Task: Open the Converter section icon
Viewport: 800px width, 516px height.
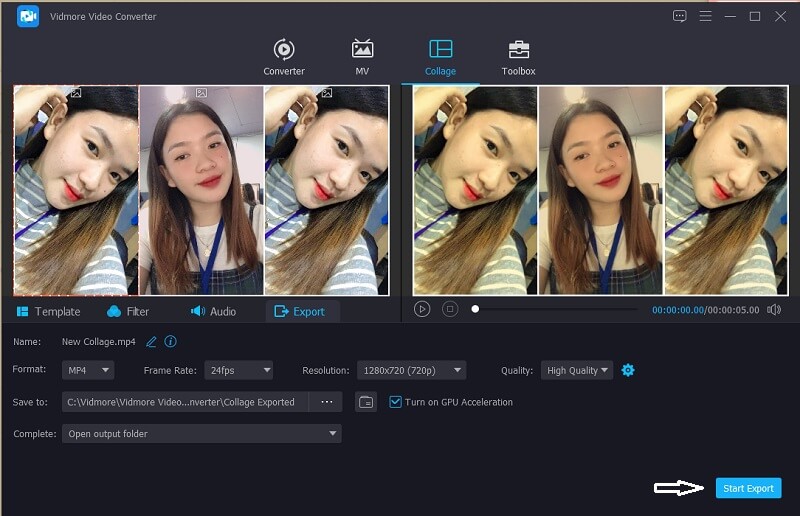Action: click(x=284, y=50)
